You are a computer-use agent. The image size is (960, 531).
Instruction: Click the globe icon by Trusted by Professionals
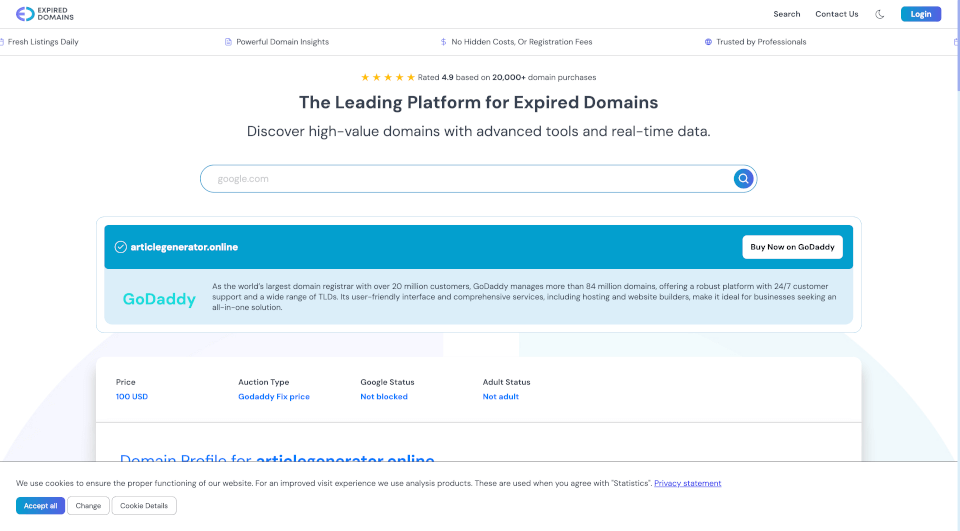pyautogui.click(x=708, y=42)
